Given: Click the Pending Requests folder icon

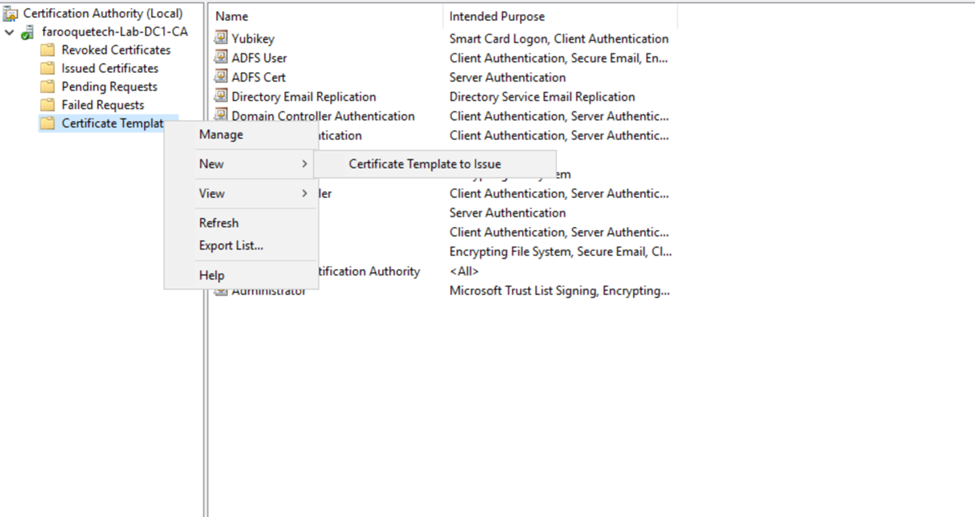Looking at the screenshot, I should [47, 87].
